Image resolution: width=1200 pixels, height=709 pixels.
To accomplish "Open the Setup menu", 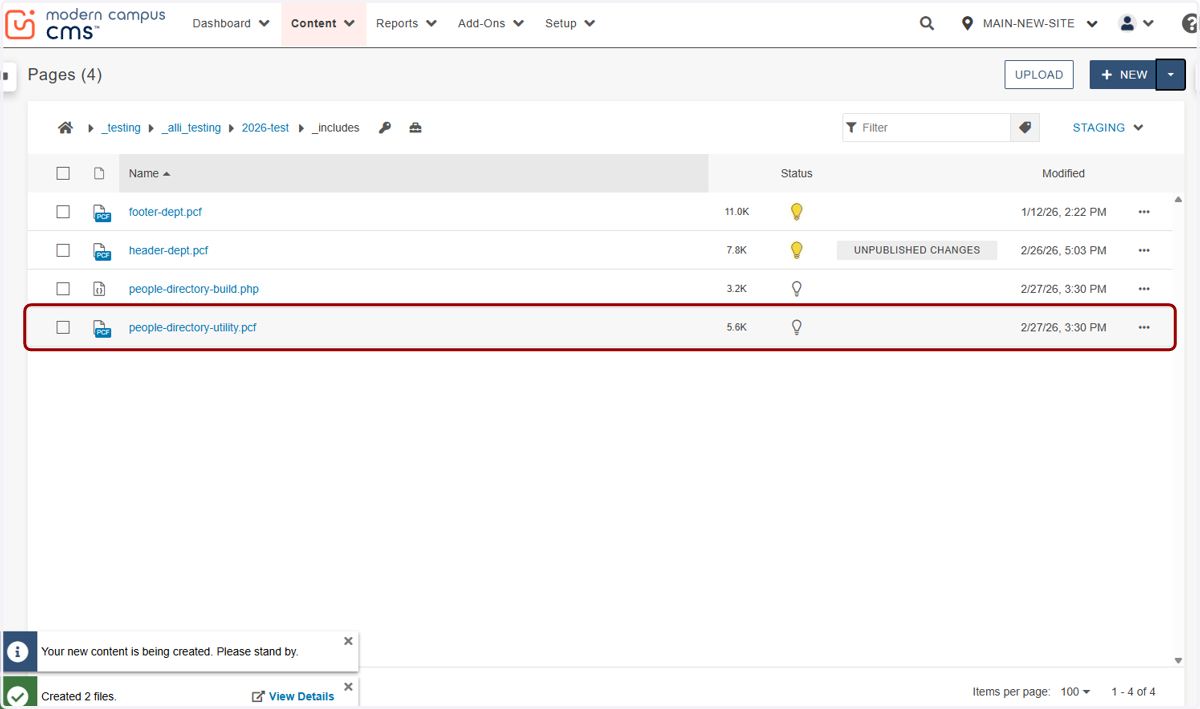I will coord(570,23).
